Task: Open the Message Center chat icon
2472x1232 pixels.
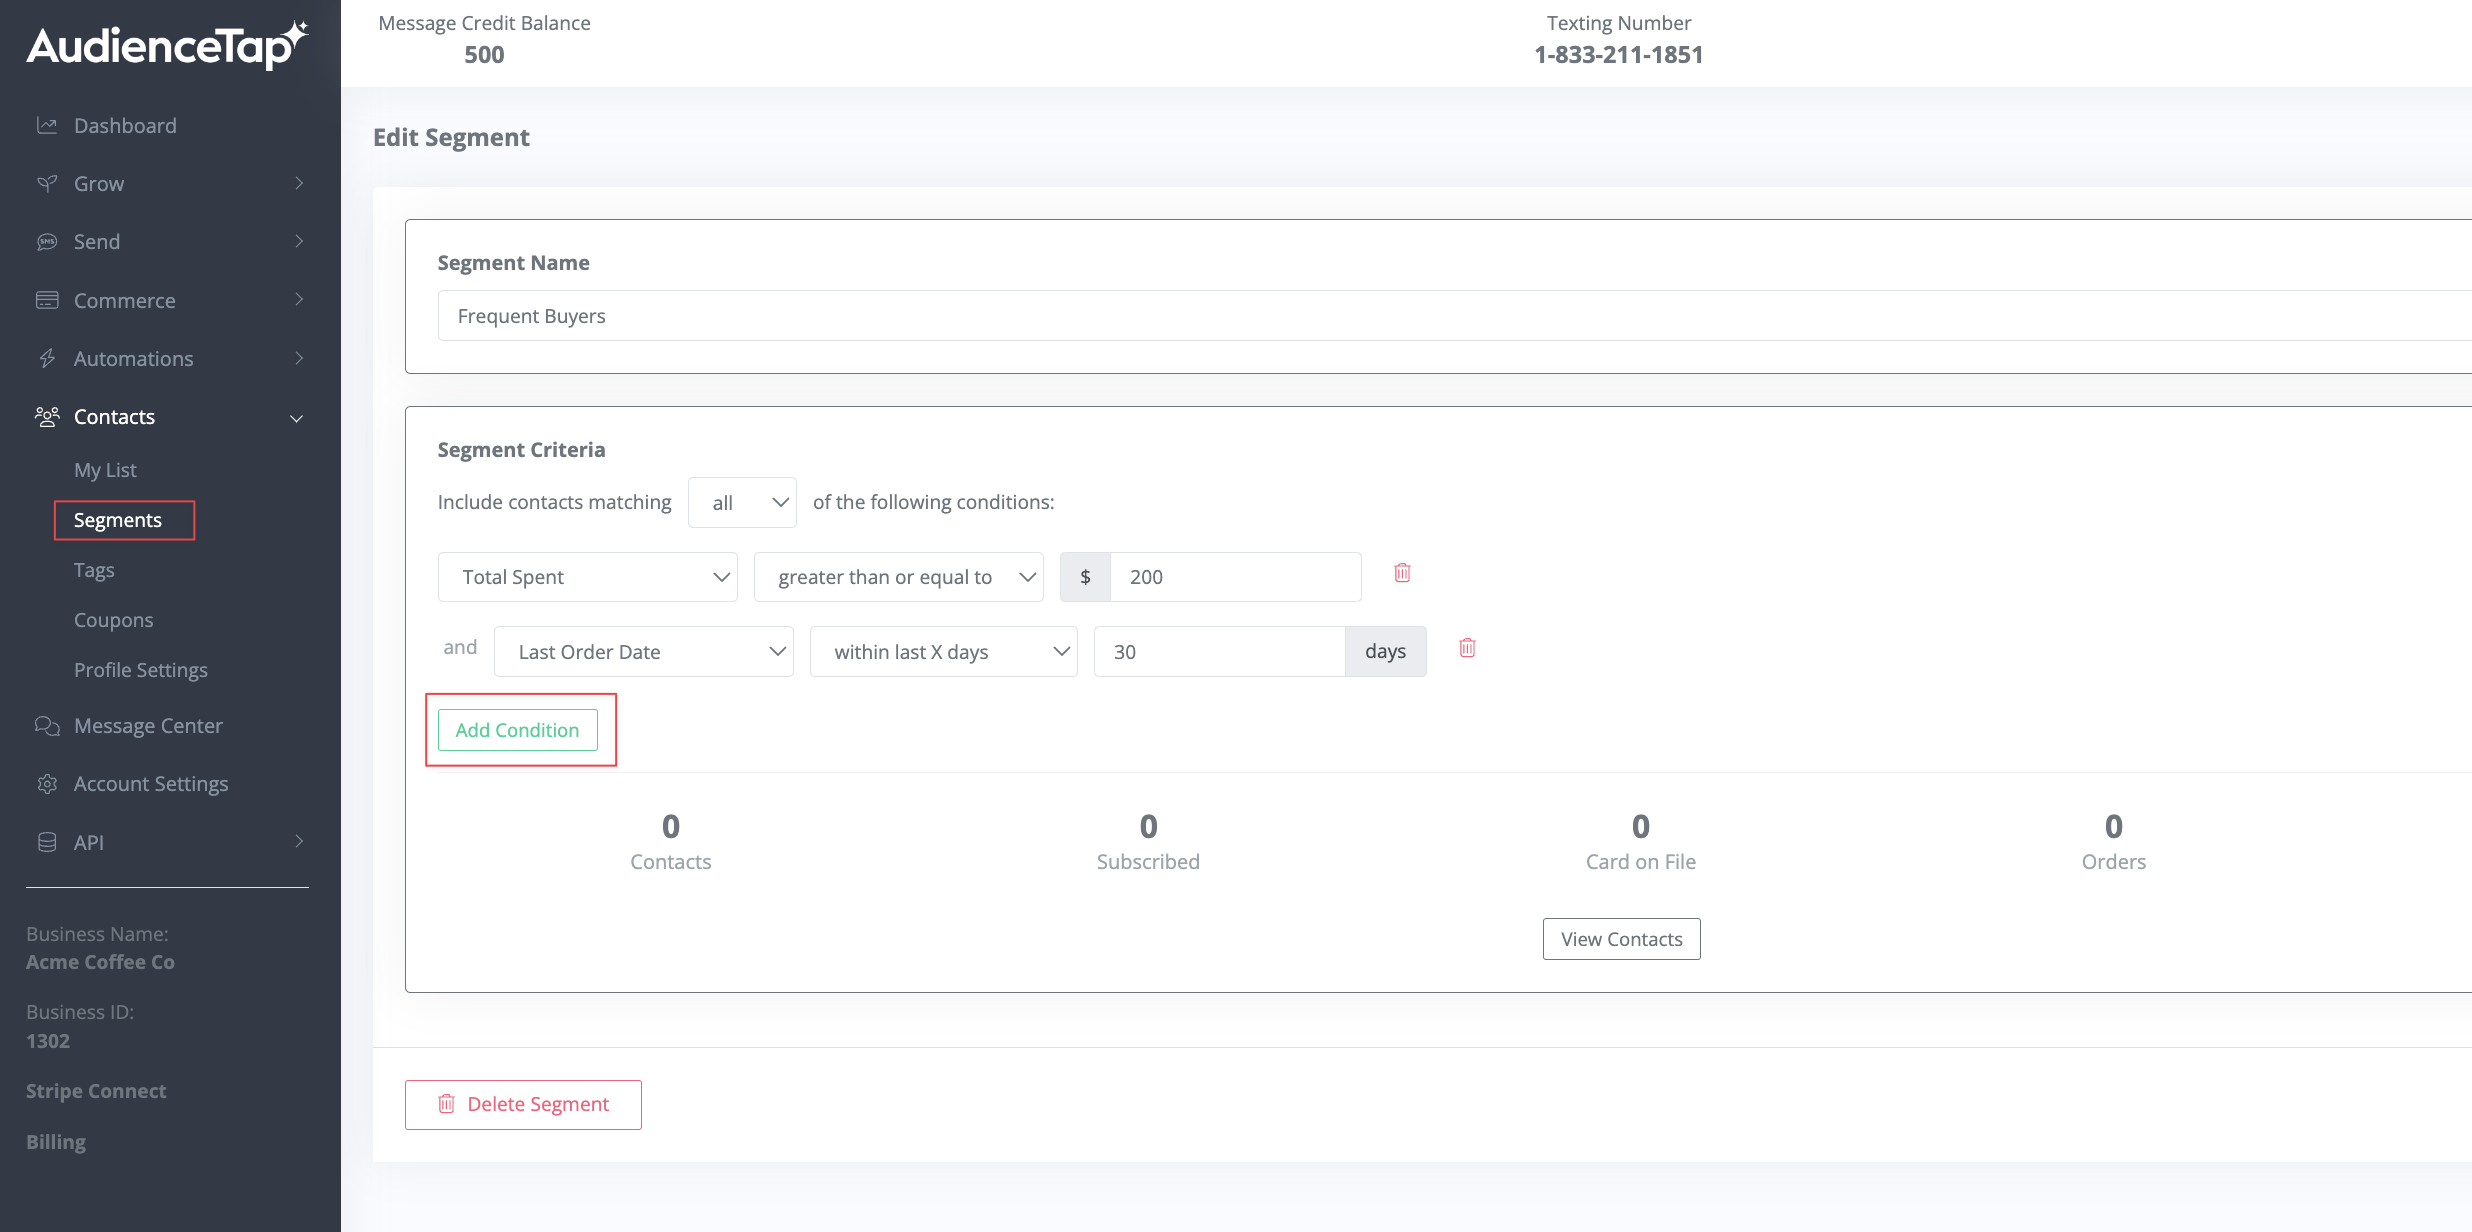Action: click(x=47, y=725)
